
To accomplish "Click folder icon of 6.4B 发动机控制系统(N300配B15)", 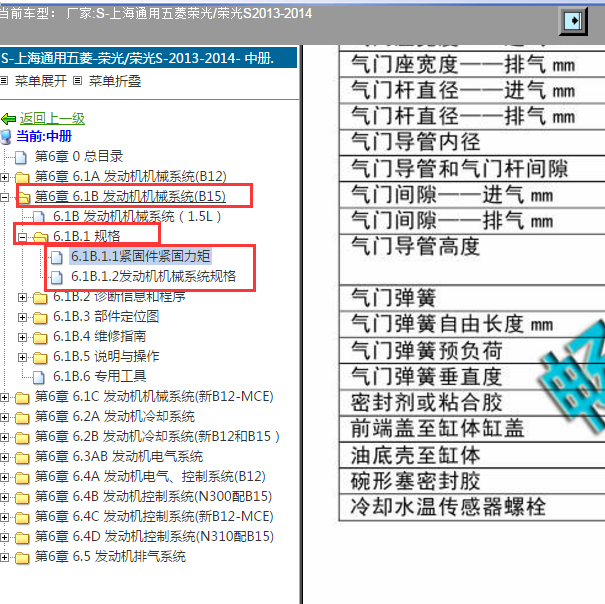I will [22, 498].
